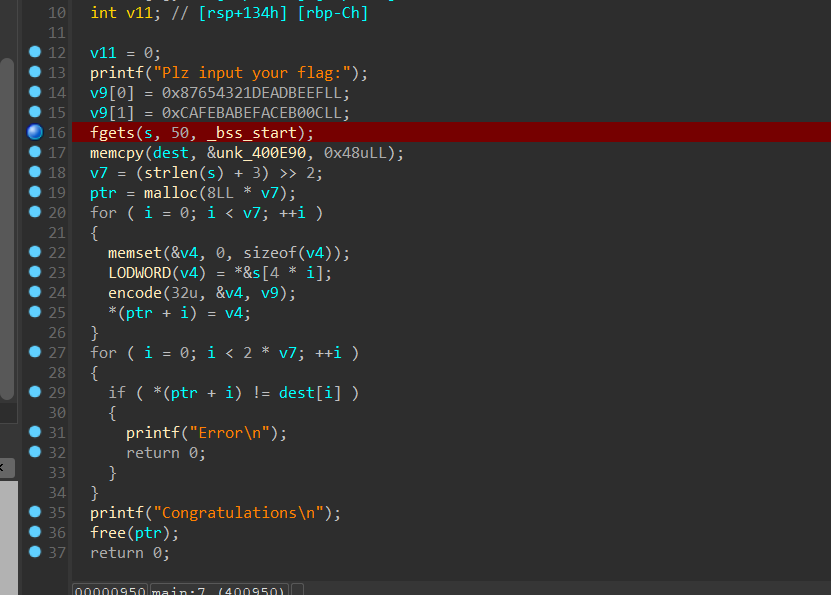This screenshot has width=831, height=595.
Task: Toggle breakpoint dot on line 12
Action: (x=35, y=52)
